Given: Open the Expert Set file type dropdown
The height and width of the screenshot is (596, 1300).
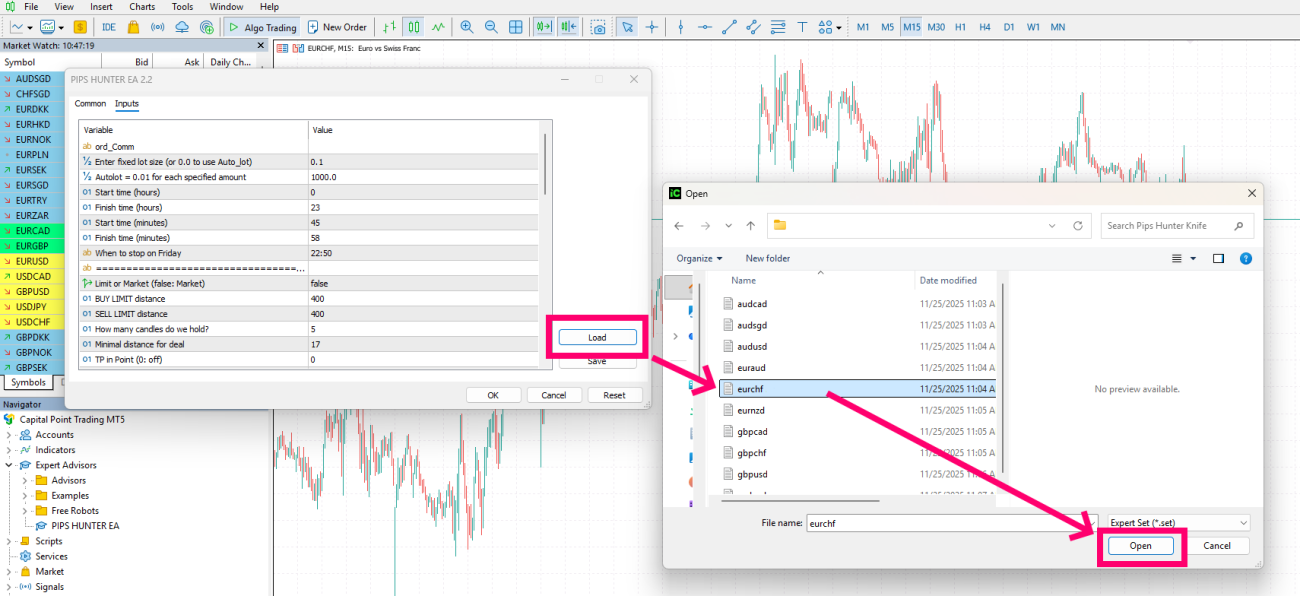Looking at the screenshot, I should point(1179,522).
